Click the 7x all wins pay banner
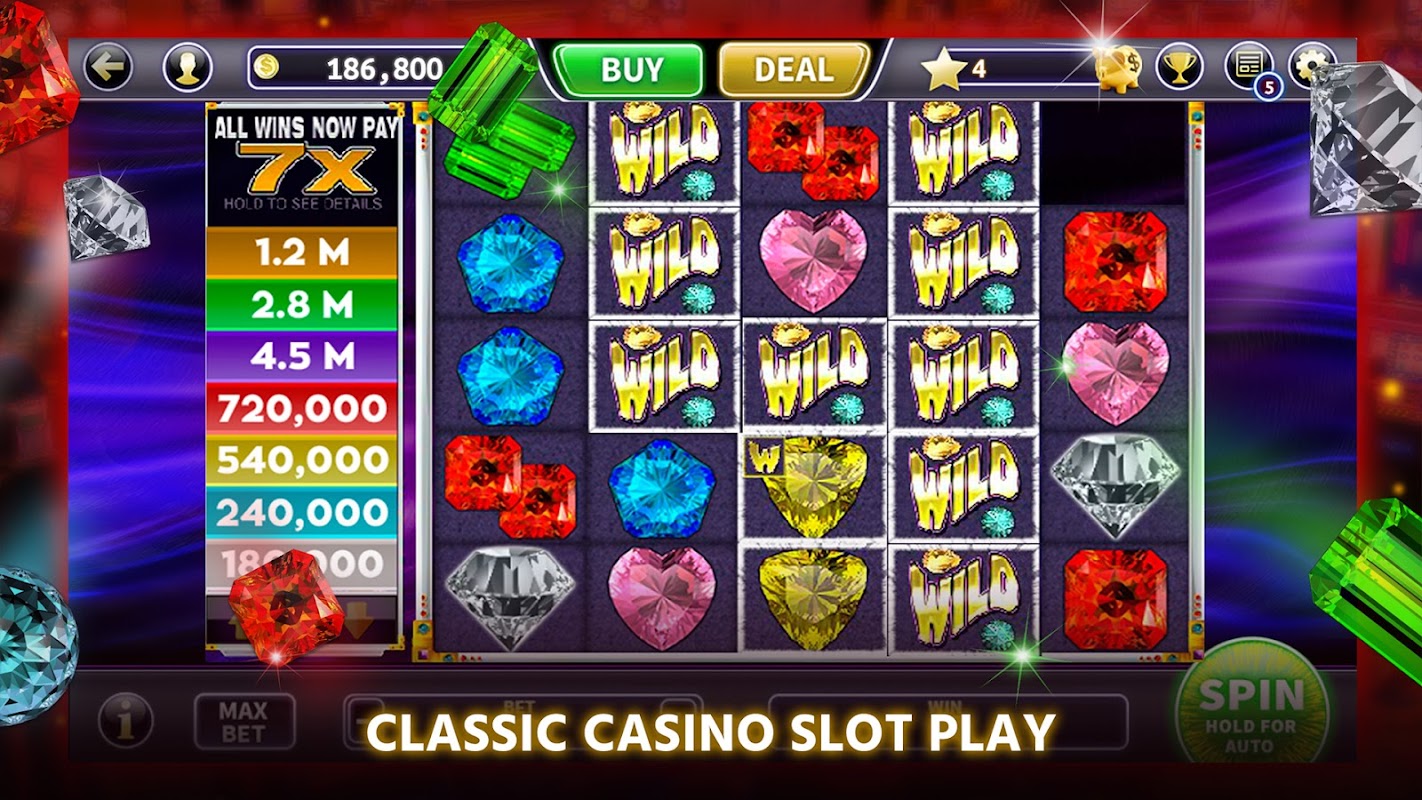Viewport: 1422px width, 800px height. 304,164
